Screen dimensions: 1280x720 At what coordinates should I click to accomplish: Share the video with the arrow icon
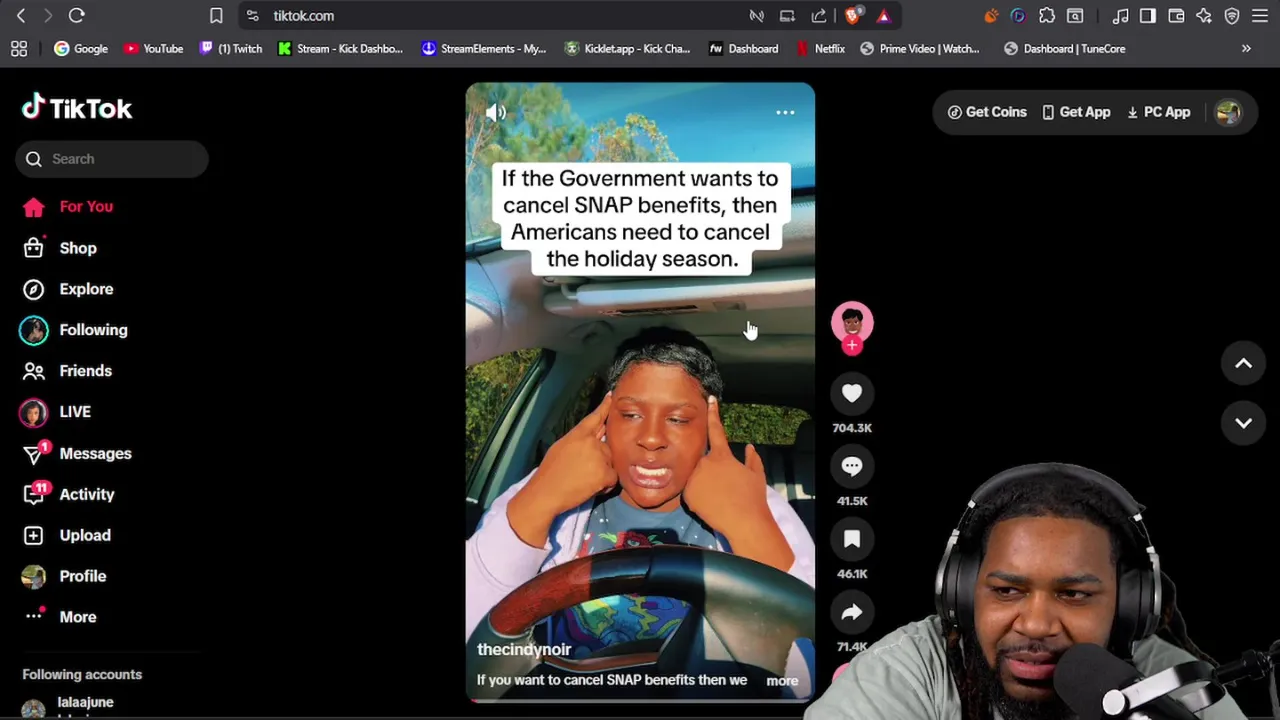coord(852,613)
